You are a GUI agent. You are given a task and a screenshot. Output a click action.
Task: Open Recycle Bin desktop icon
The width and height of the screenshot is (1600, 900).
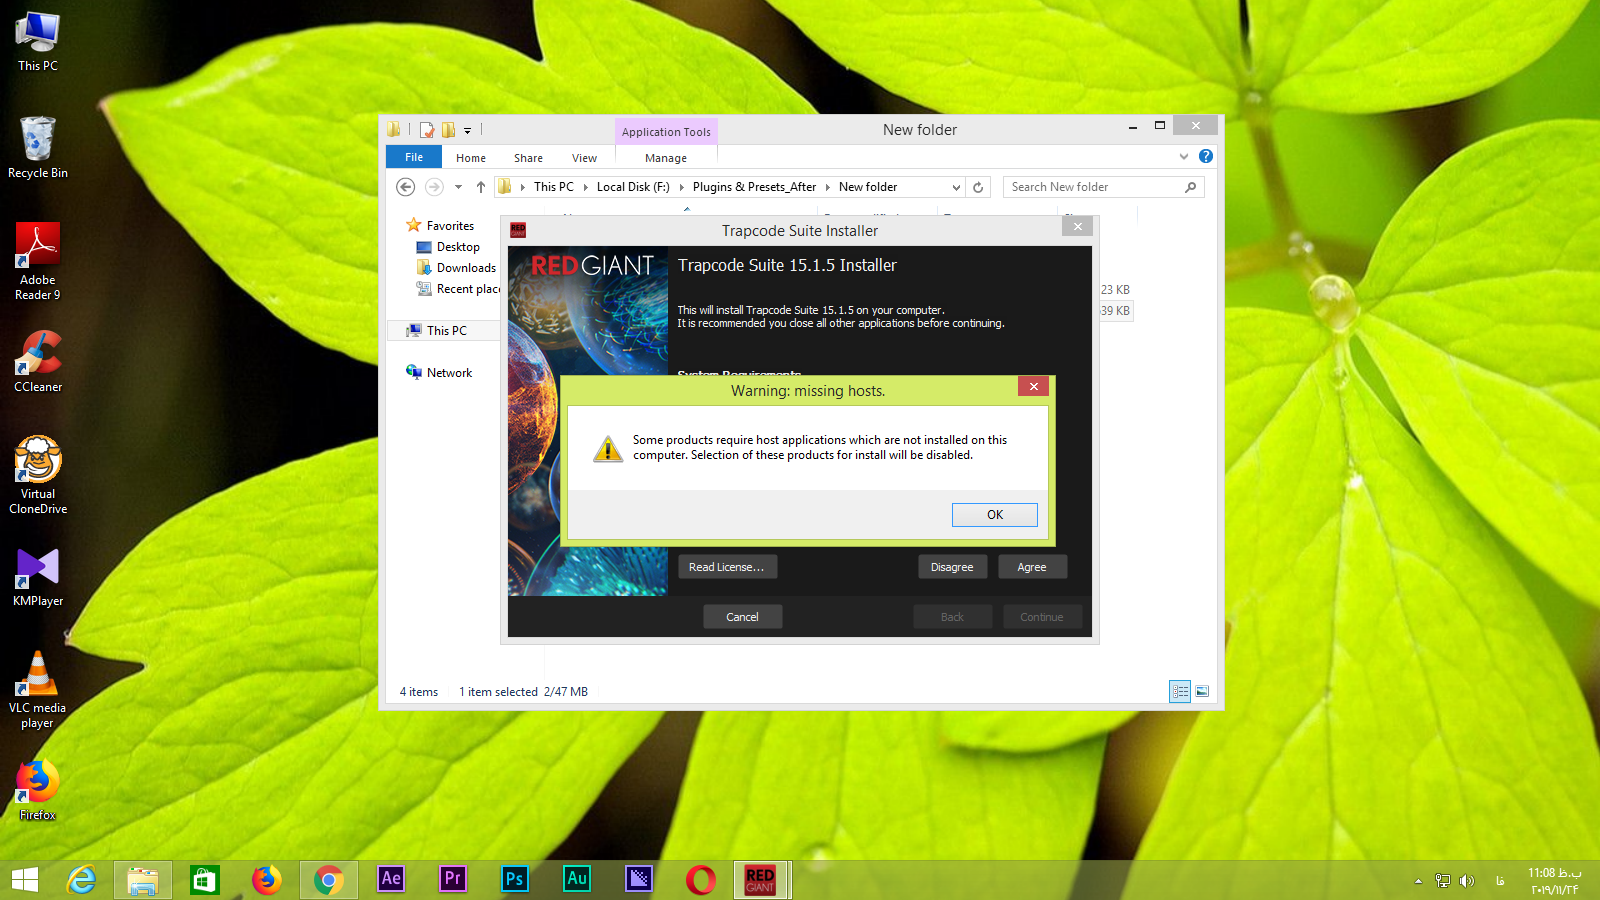click(38, 148)
